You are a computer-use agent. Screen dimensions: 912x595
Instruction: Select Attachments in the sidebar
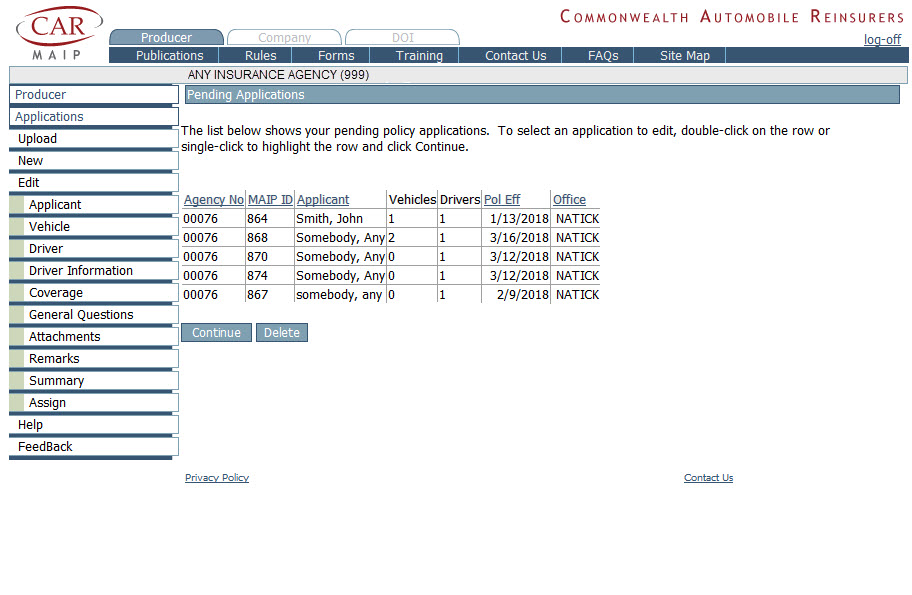tap(64, 337)
